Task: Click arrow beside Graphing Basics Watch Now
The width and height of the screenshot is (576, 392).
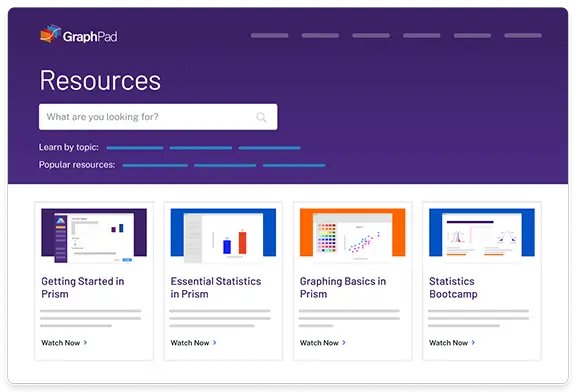Action: click(344, 342)
